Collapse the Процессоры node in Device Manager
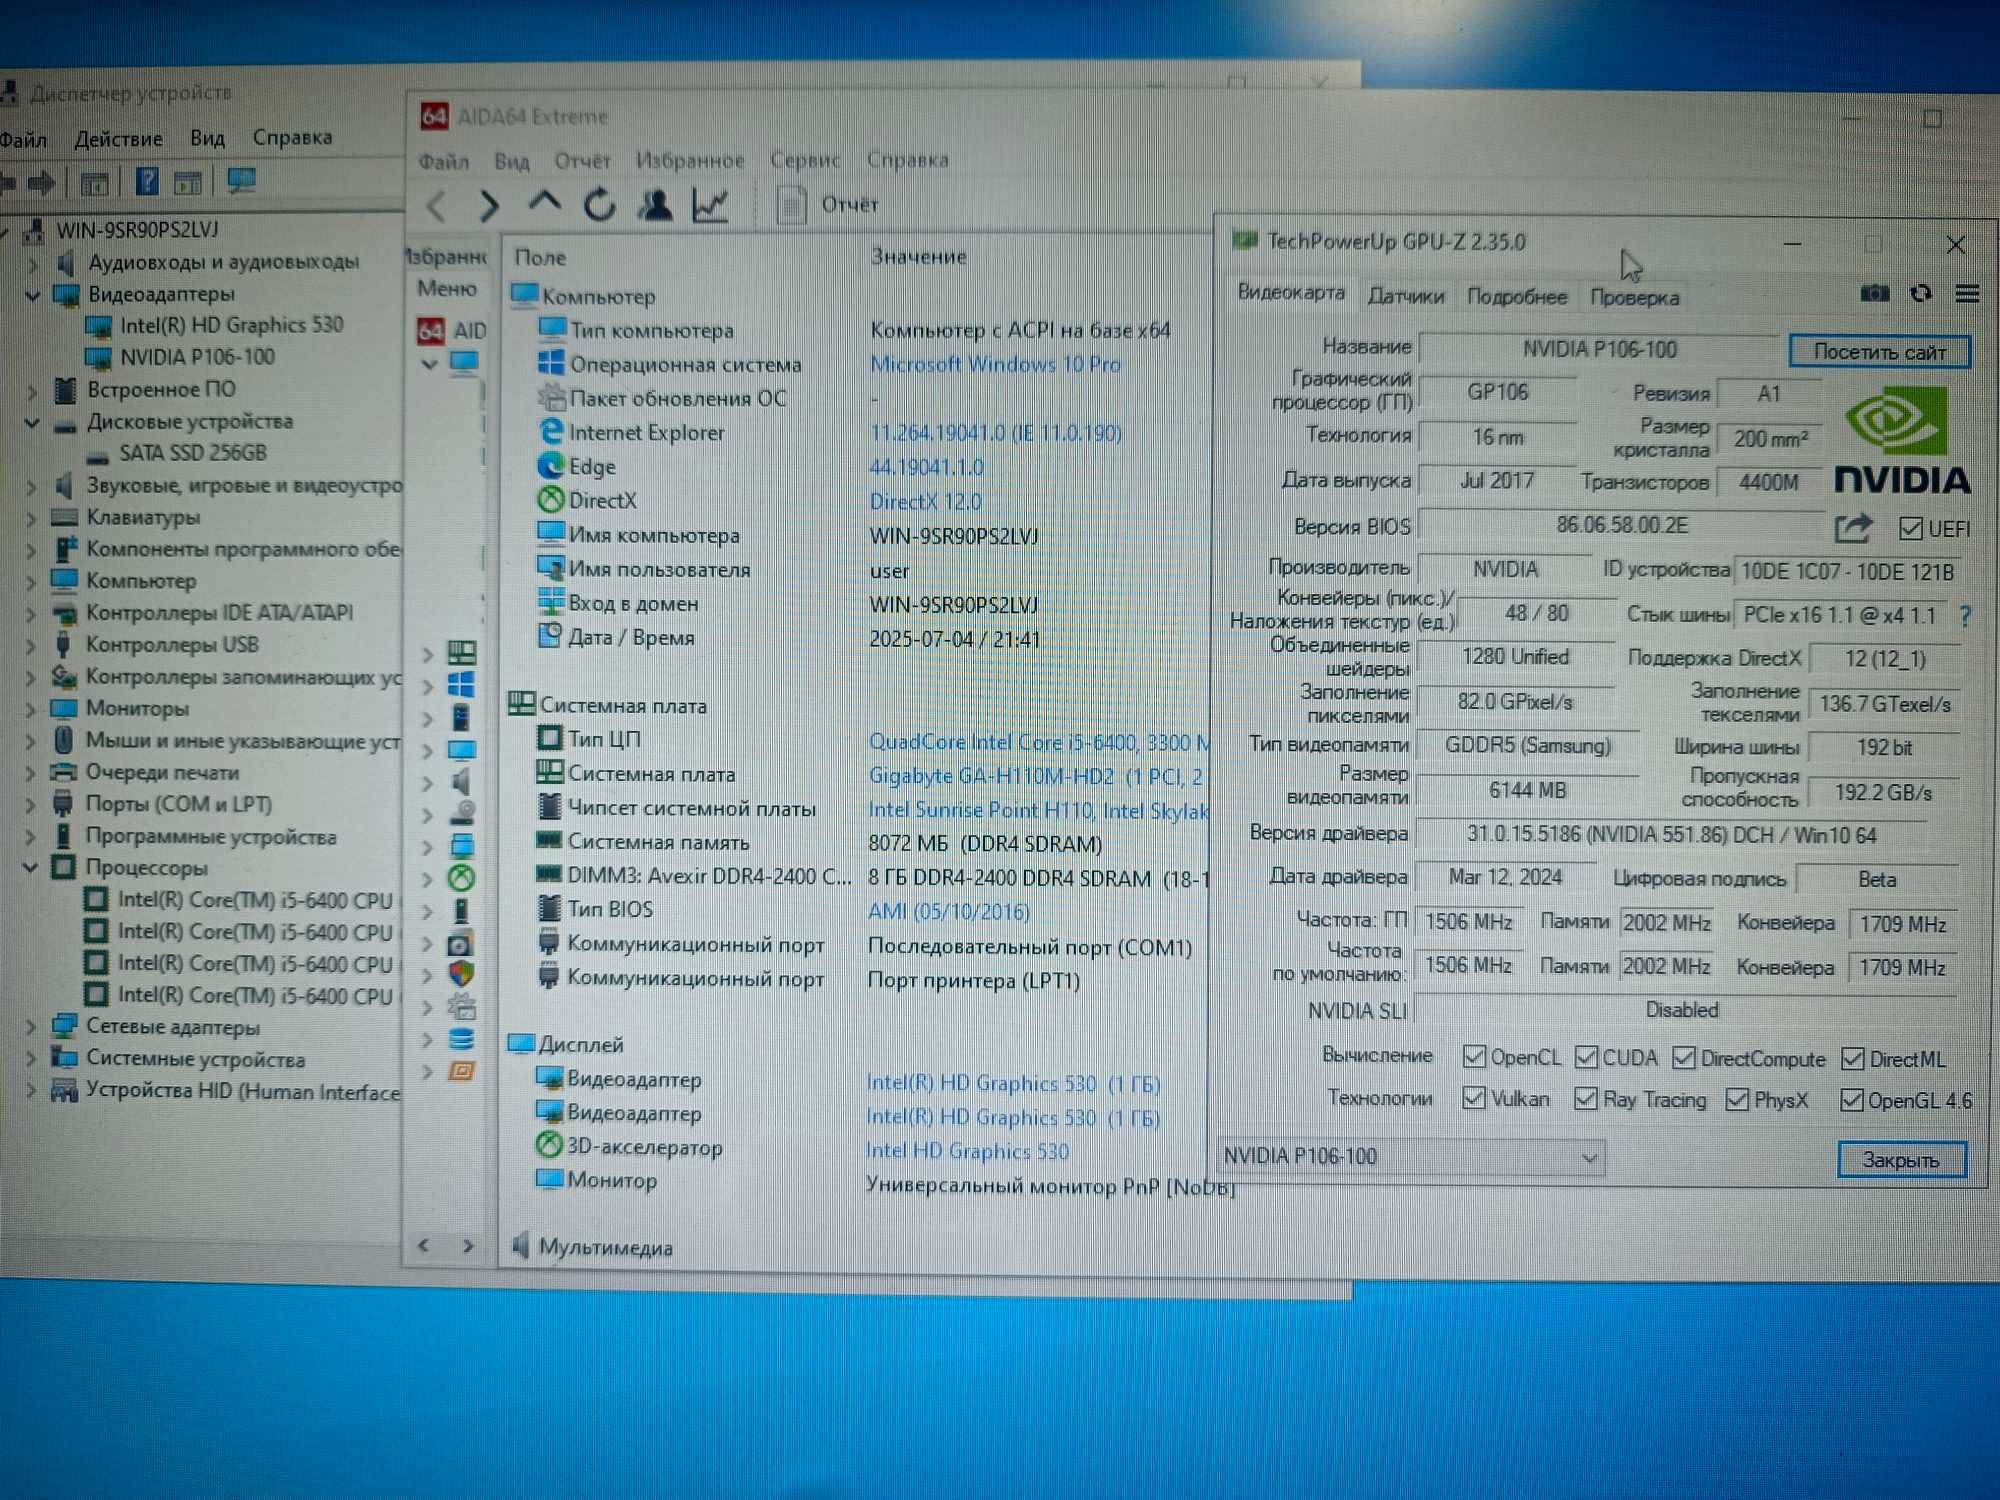Screen dimensions: 2000x1500 coord(30,868)
